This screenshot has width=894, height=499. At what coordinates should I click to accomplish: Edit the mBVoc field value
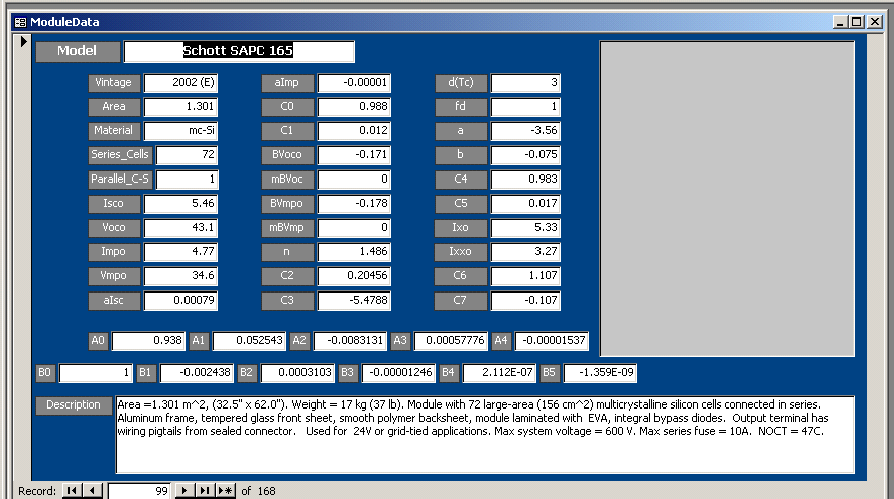354,179
